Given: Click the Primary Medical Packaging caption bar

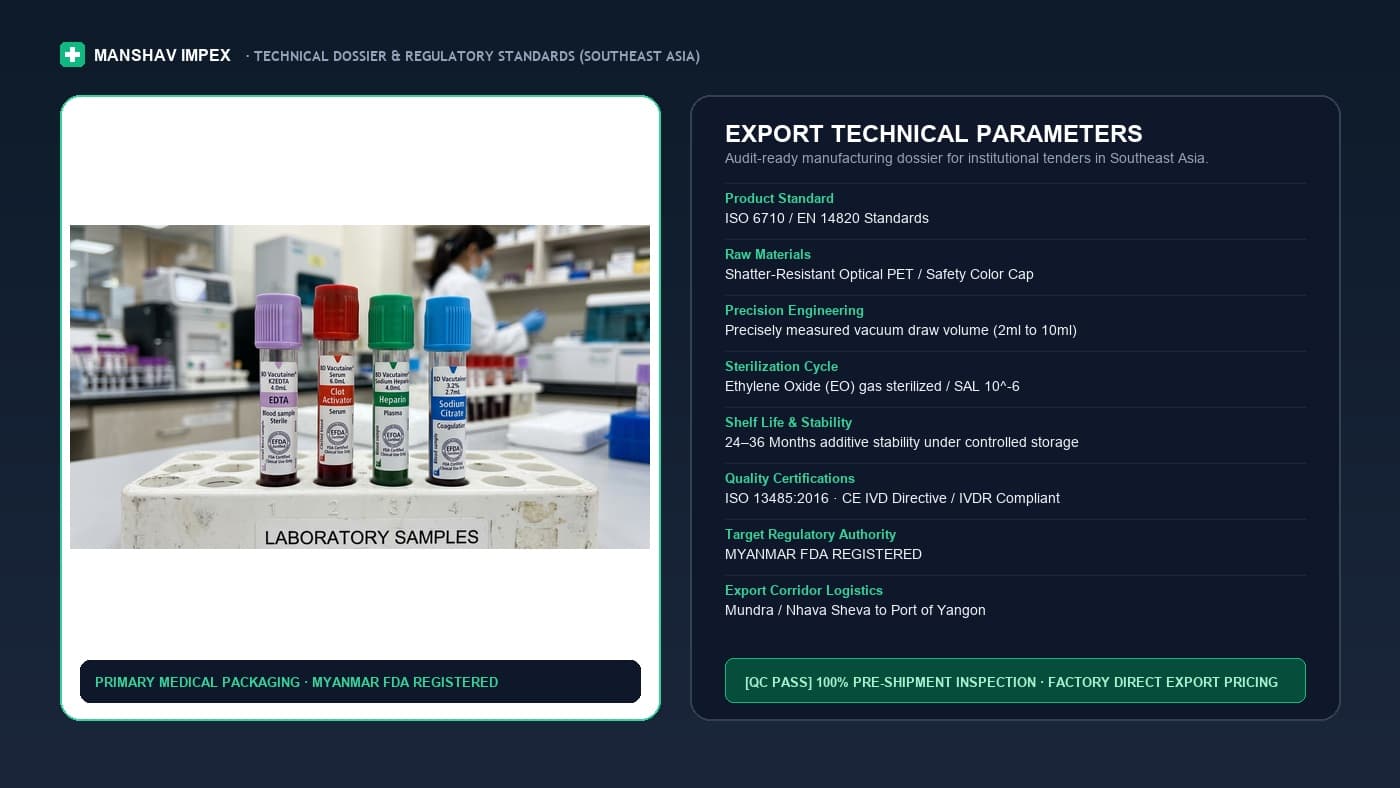Looking at the screenshot, I should pyautogui.click(x=360, y=682).
